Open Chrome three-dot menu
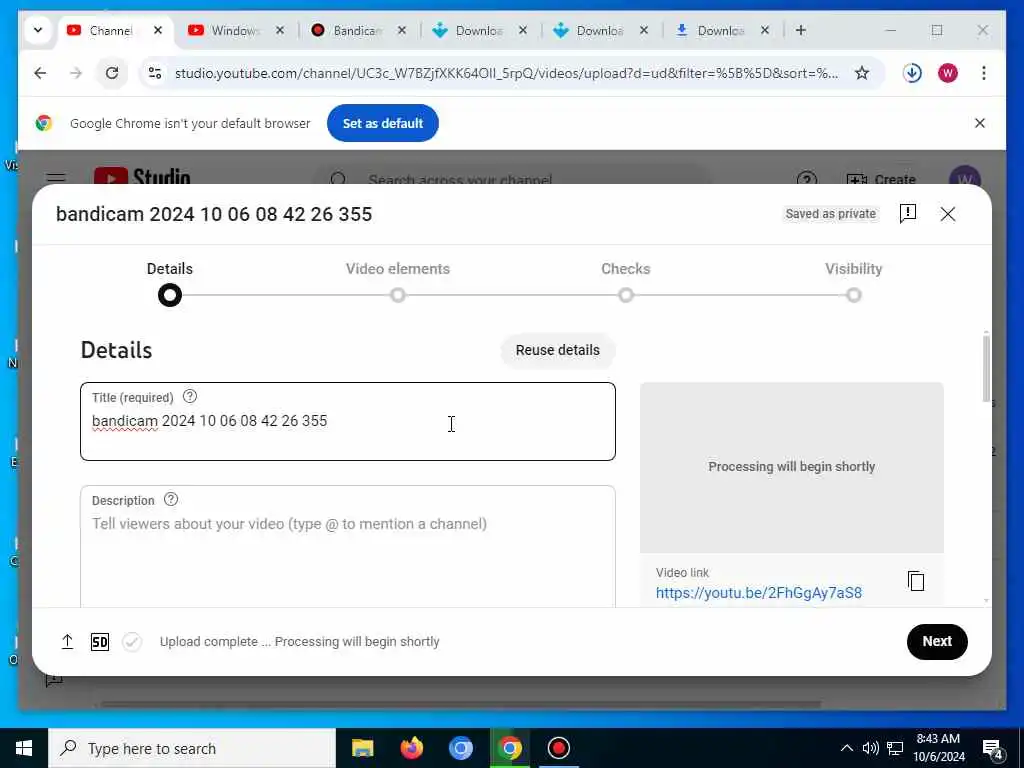 click(x=984, y=73)
